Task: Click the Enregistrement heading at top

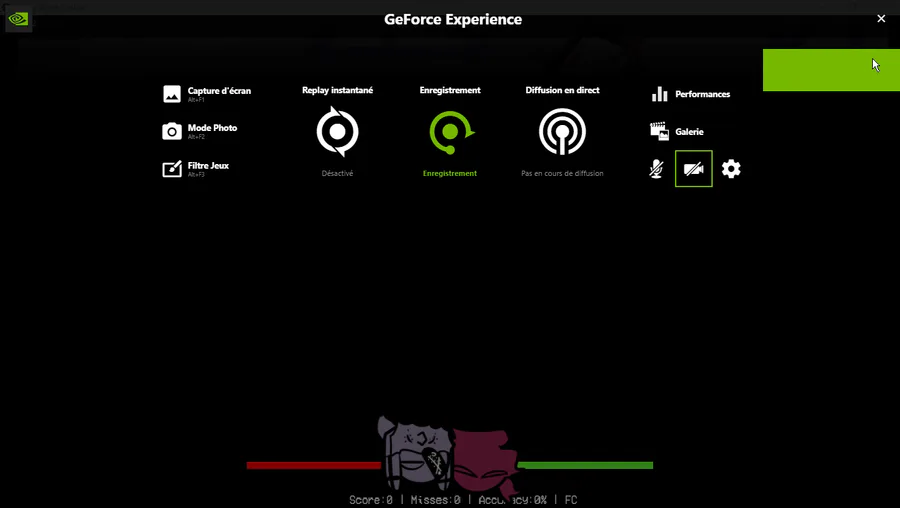Action: (x=450, y=90)
